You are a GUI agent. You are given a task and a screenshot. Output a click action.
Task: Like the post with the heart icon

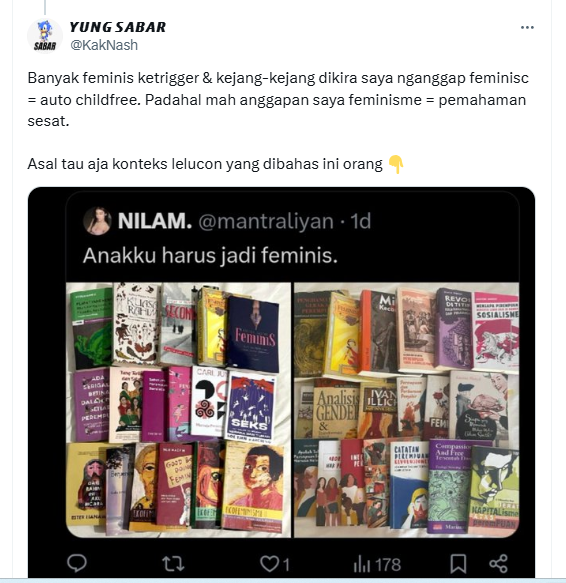268,564
